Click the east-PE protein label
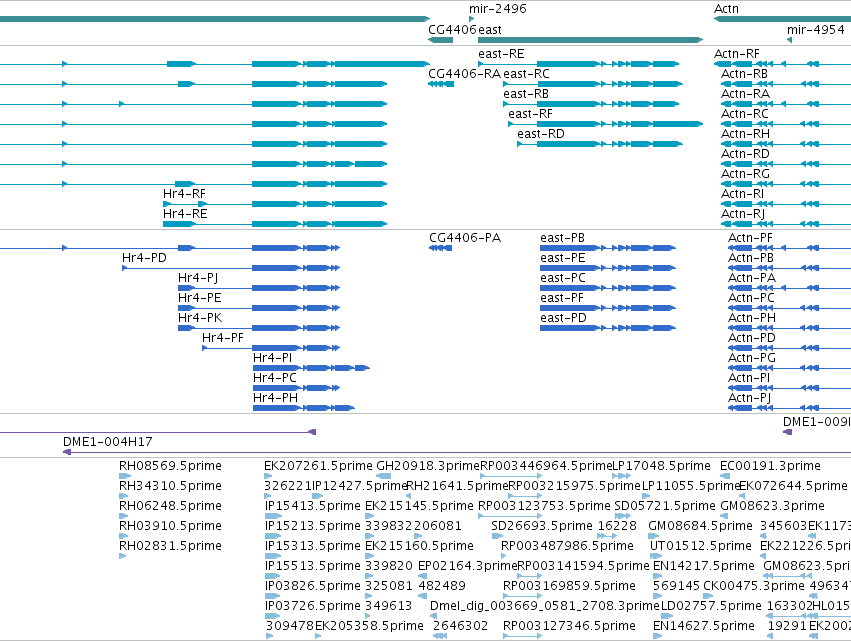Screen dimensions: 851x641 pos(562,258)
